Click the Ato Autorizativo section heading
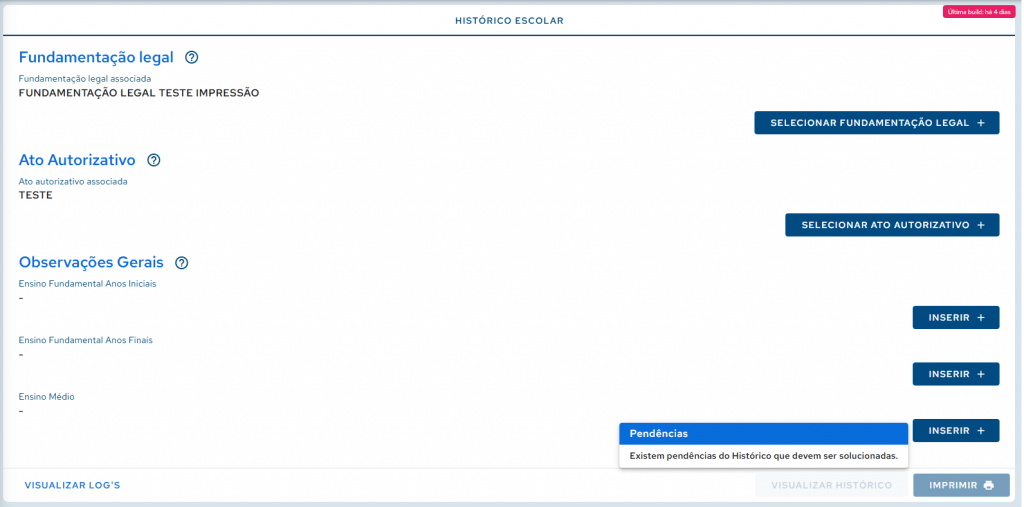 [77, 160]
